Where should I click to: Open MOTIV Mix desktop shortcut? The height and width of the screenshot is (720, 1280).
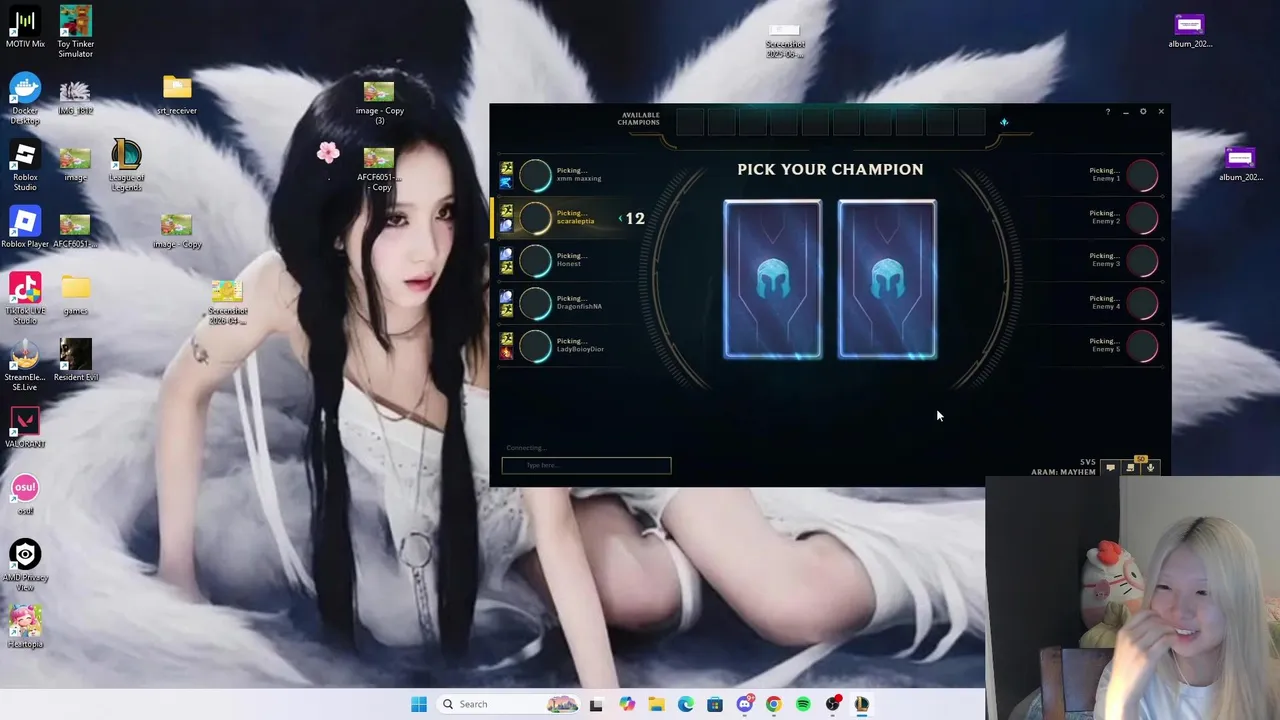coord(25,28)
